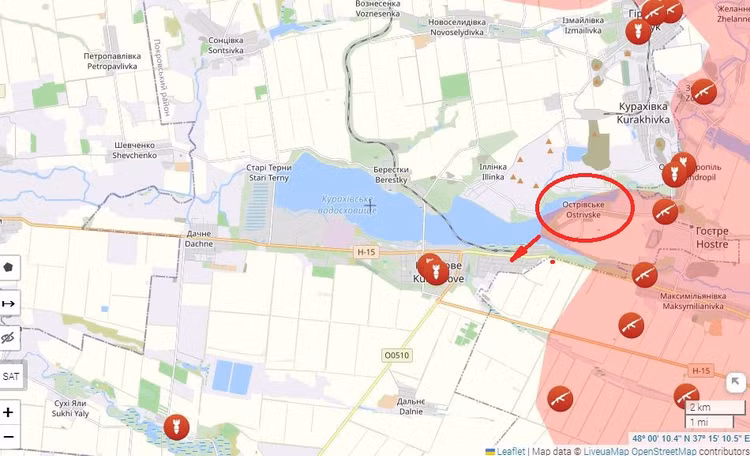Switch to SAT satellite view
This screenshot has width=750, height=456.
point(11,376)
